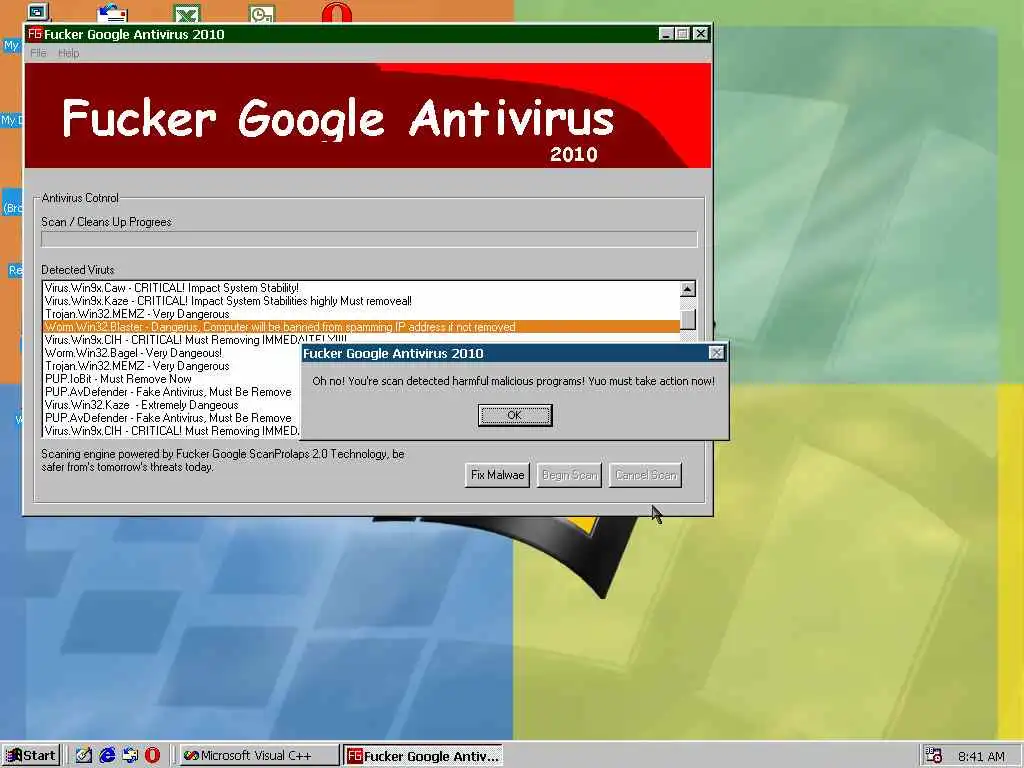Click the Show Desktop quick launch icon
The height and width of the screenshot is (768, 1024).
84,756
